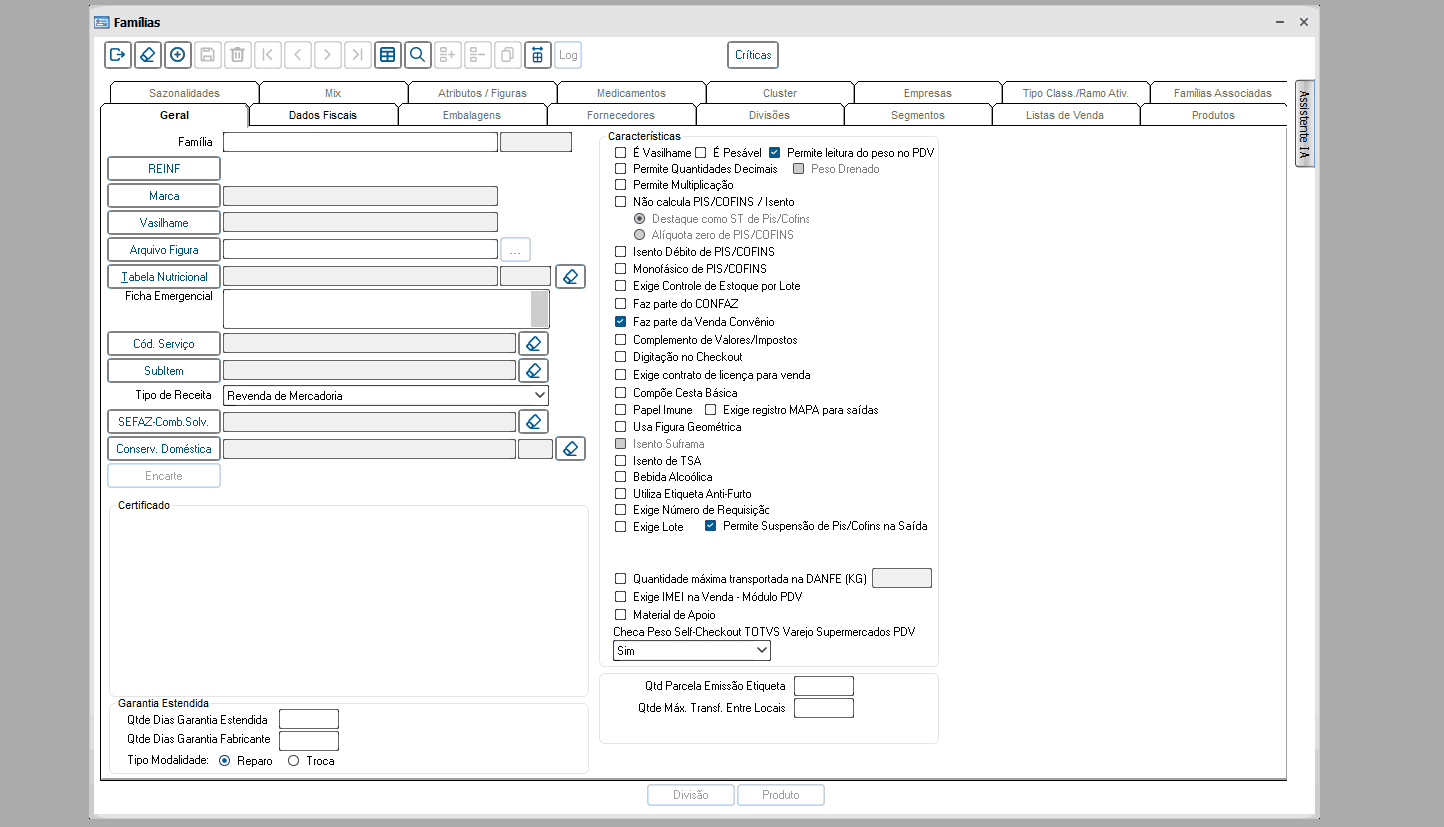The width and height of the screenshot is (1444, 827).
Task: Clear the Tabela Nutricional field with its eraser
Action: pos(570,277)
